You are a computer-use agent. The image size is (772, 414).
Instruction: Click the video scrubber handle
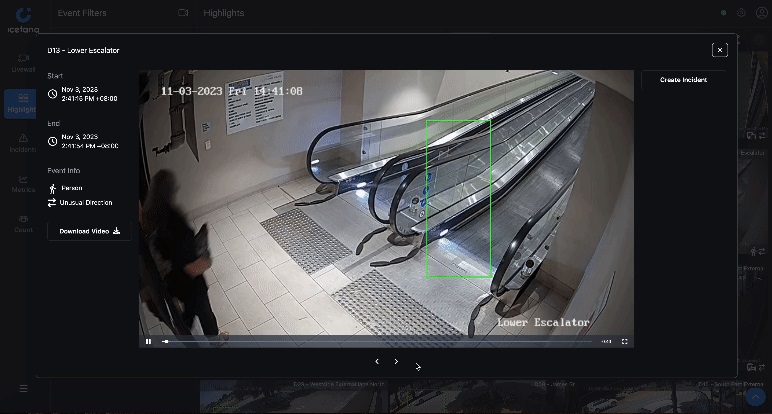click(166, 341)
